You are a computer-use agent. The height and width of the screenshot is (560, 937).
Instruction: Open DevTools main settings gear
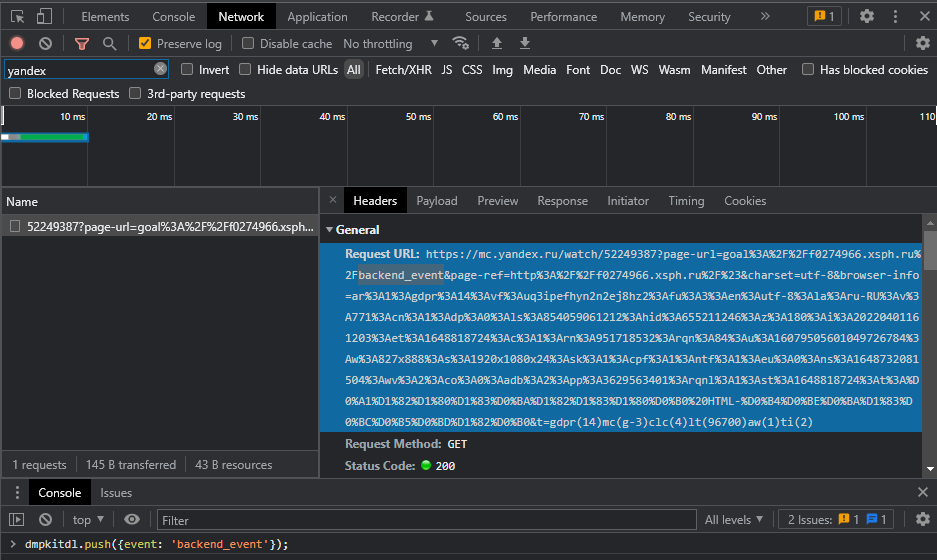click(x=866, y=16)
